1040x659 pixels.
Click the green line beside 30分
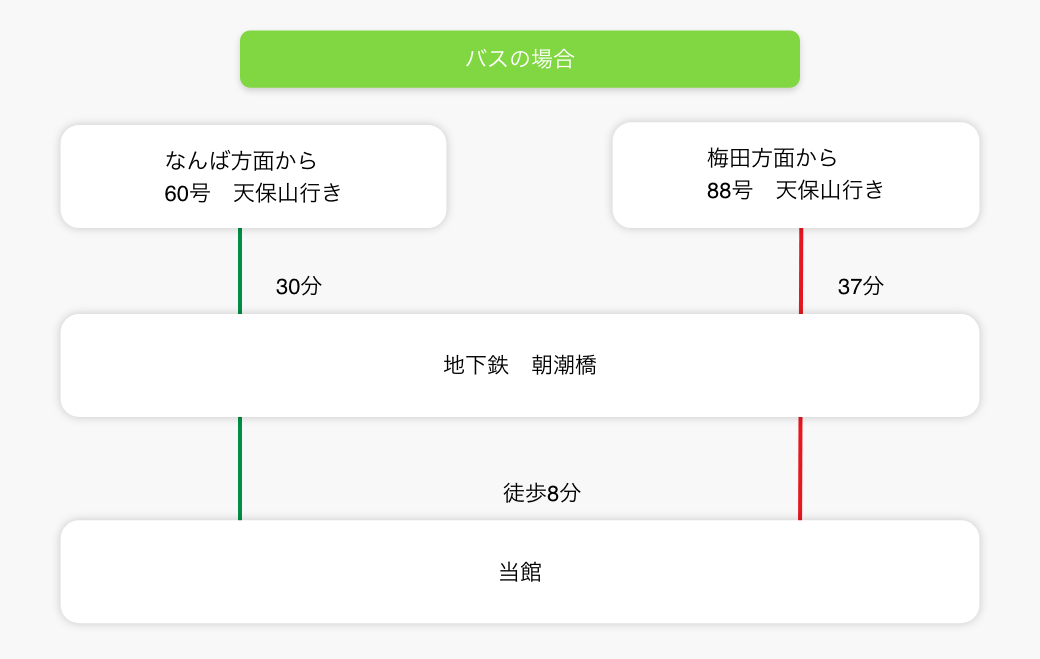click(240, 271)
